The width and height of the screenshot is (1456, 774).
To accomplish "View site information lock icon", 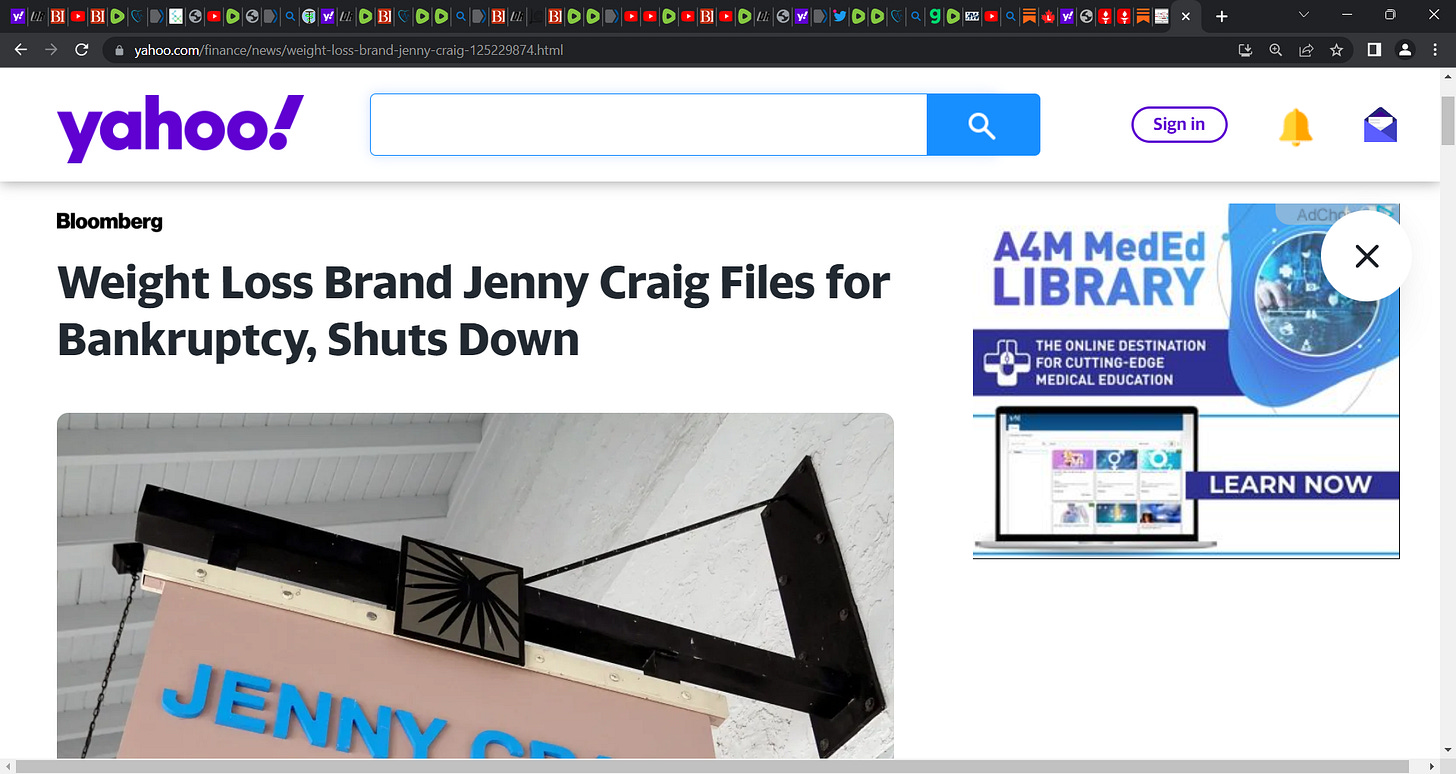I will coord(120,49).
